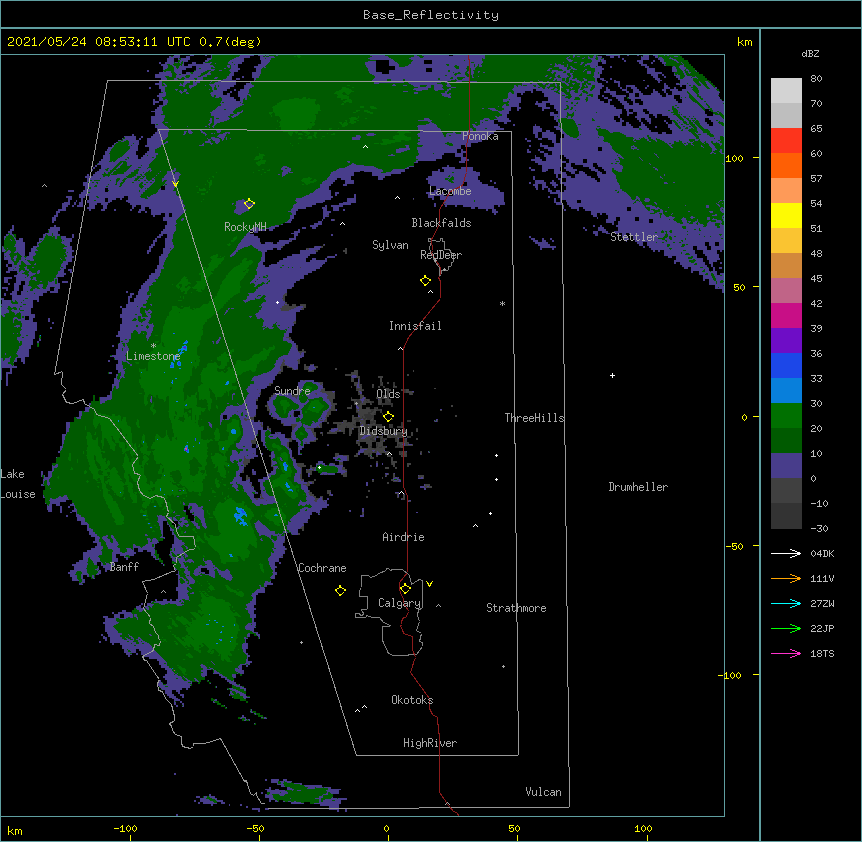Click the Ponoka label

pyautogui.click(x=480, y=136)
